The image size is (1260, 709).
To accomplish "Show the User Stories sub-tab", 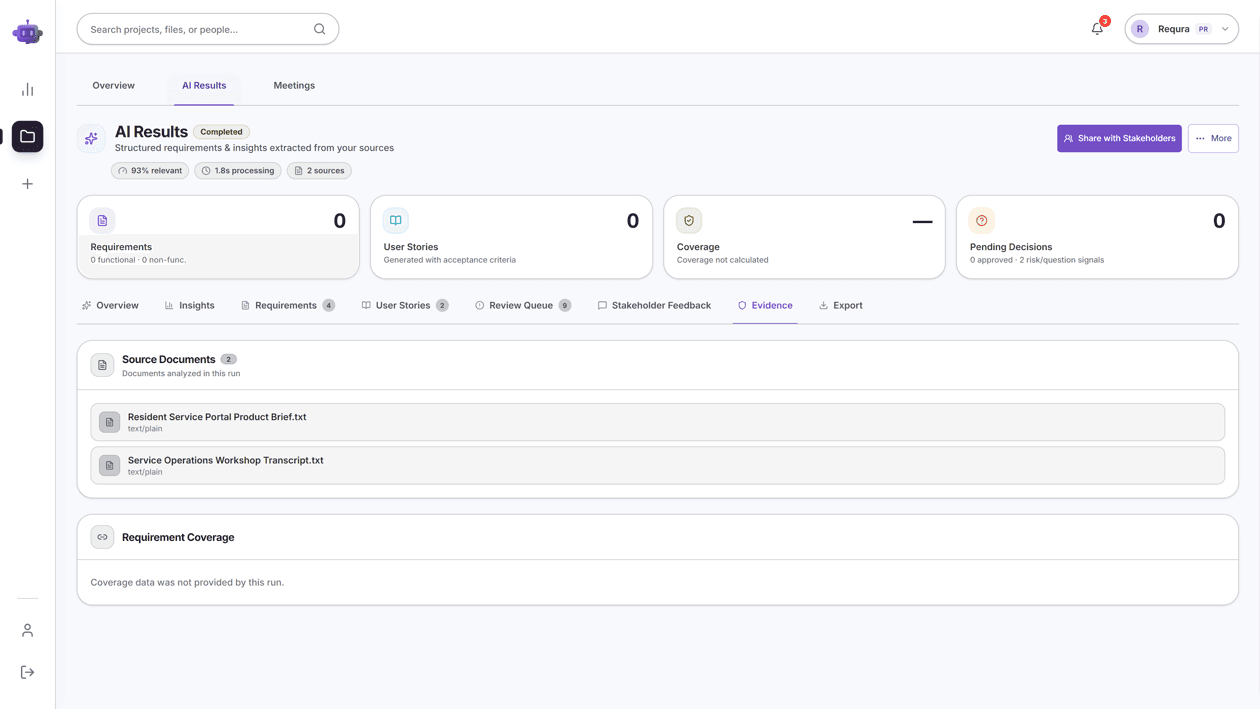I will [x=405, y=306].
